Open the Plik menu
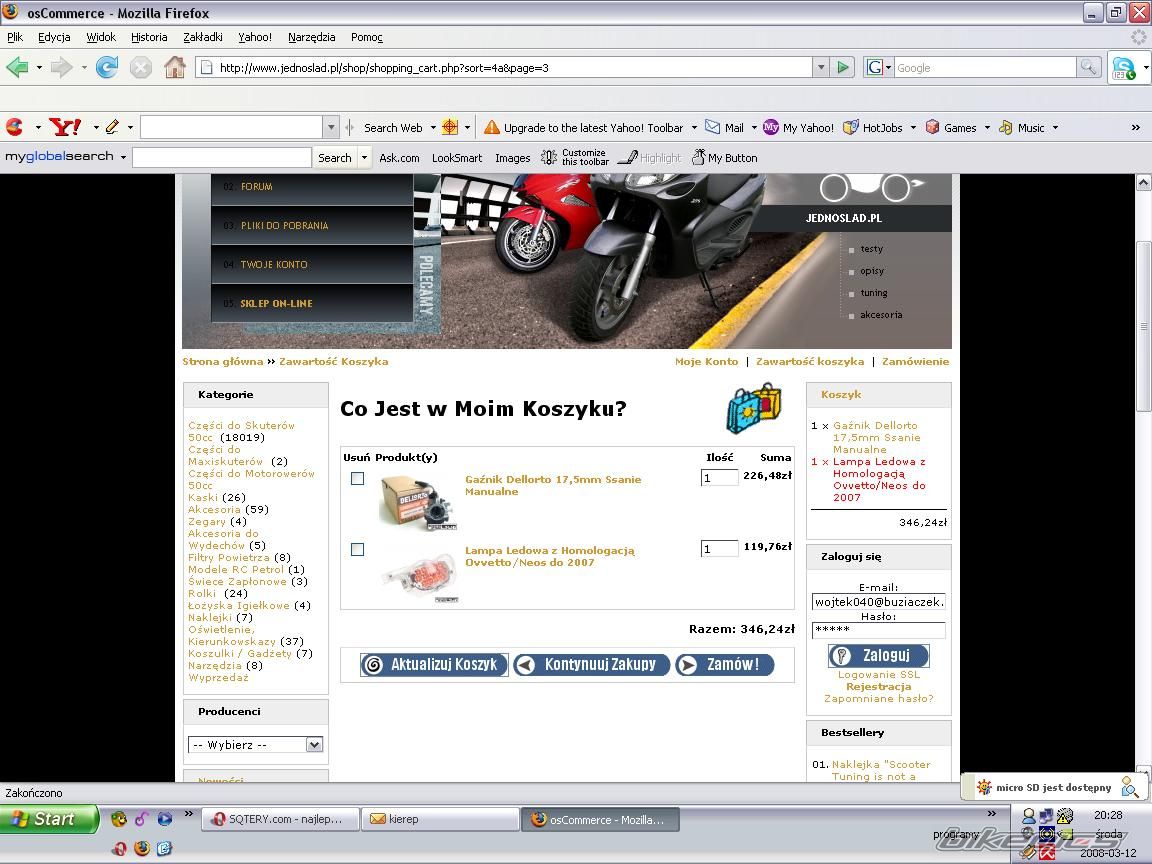 point(15,37)
